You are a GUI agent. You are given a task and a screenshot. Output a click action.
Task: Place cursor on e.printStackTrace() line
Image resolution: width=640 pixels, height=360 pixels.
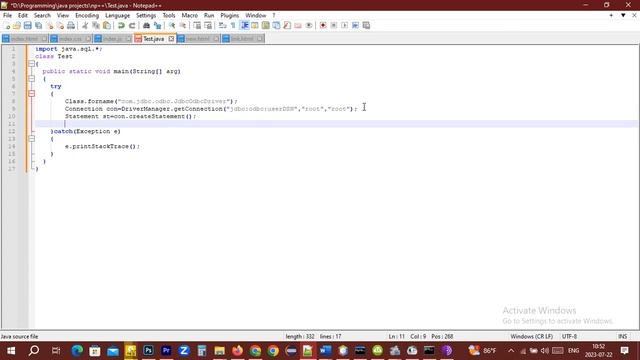(x=102, y=146)
